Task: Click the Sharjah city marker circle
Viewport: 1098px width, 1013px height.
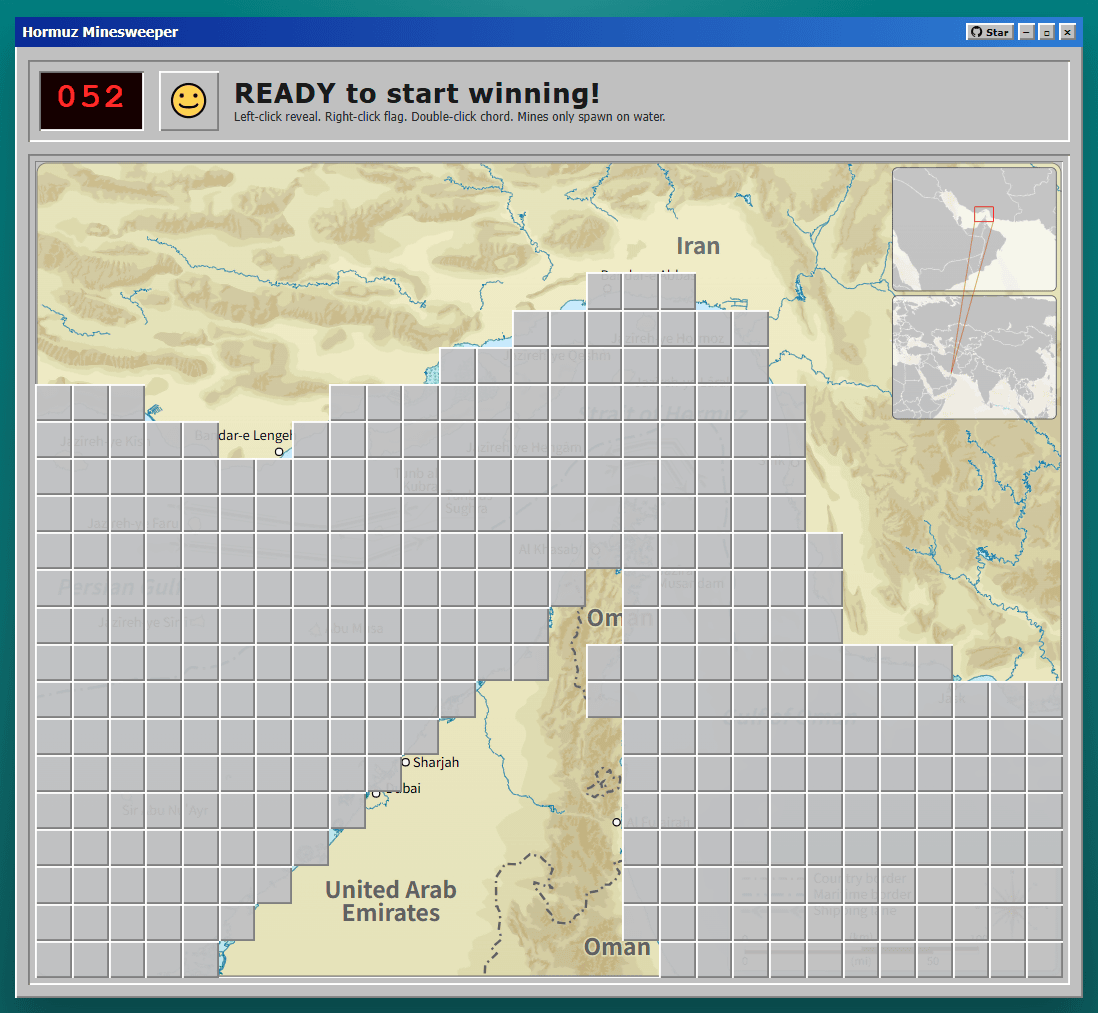Action: [x=405, y=762]
